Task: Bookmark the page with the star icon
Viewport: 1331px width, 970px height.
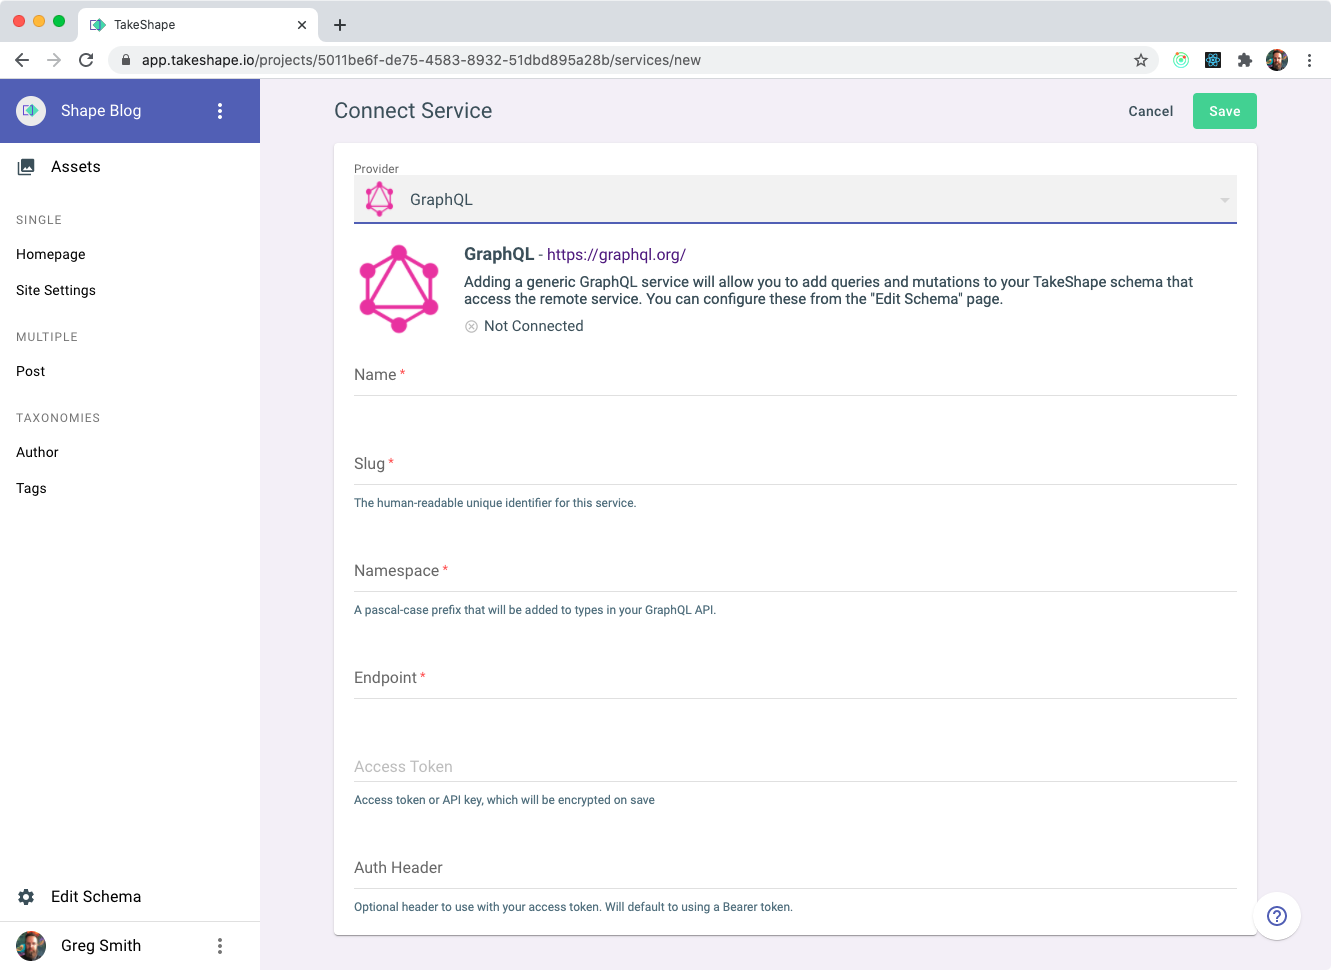Action: (x=1141, y=60)
